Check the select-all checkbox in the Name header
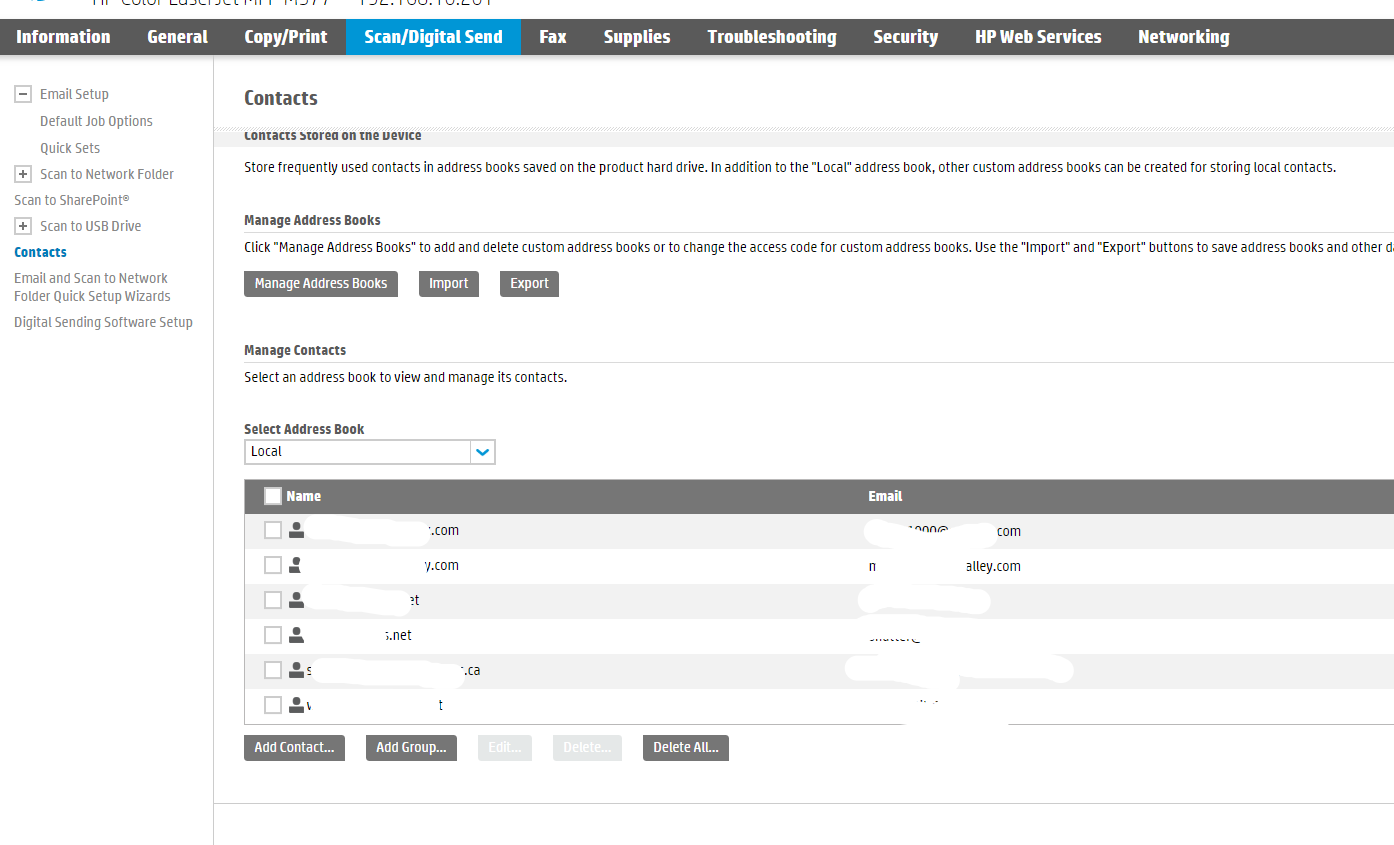Image resolution: width=1394 pixels, height=845 pixels. (272, 495)
